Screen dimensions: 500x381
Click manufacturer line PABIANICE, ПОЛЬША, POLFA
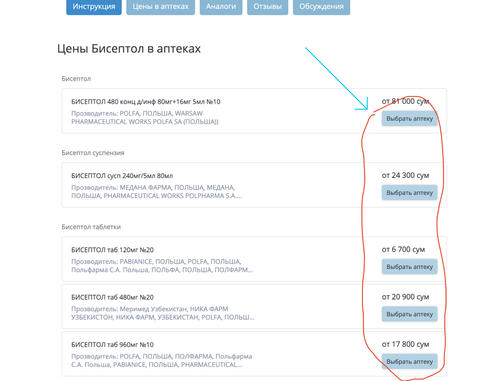(162, 265)
